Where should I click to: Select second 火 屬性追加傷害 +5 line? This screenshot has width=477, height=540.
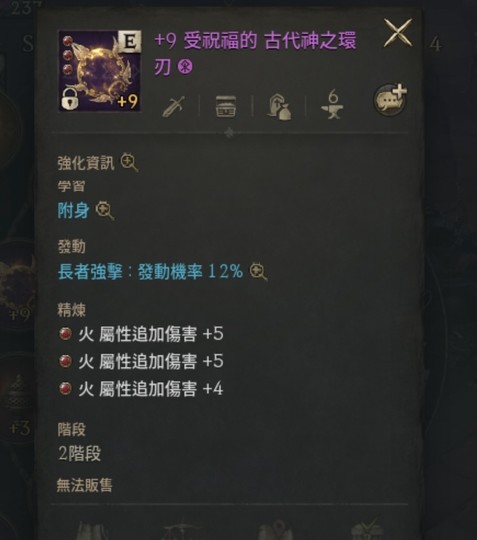(x=141, y=361)
